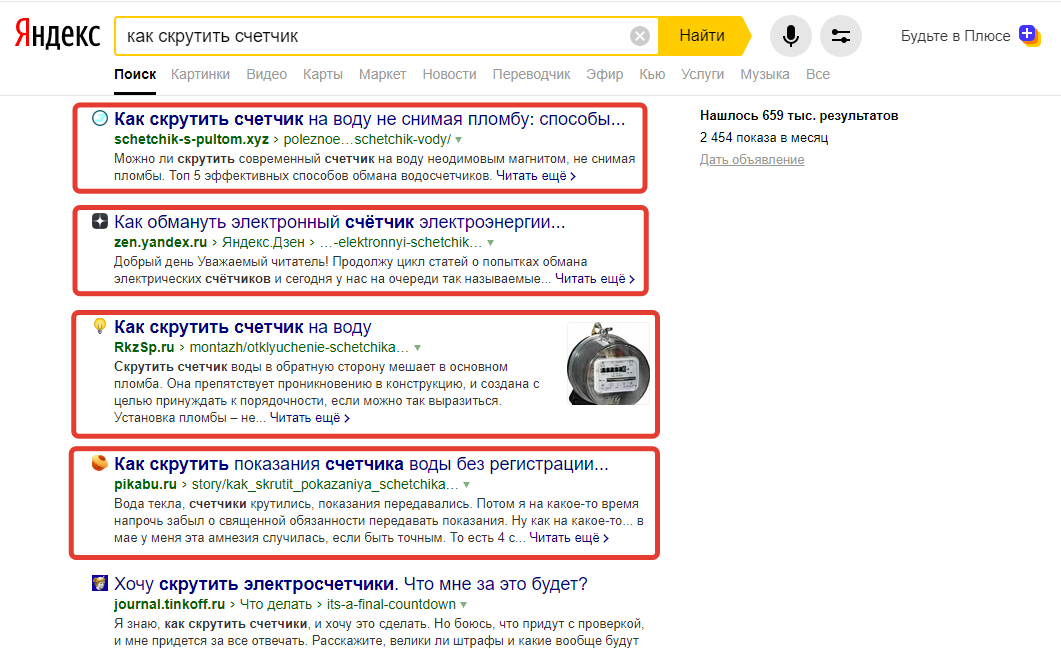Screen dimensions: 1061x648
Task: Open the journal.tinkoff.ru domain link
Action: pos(169,604)
